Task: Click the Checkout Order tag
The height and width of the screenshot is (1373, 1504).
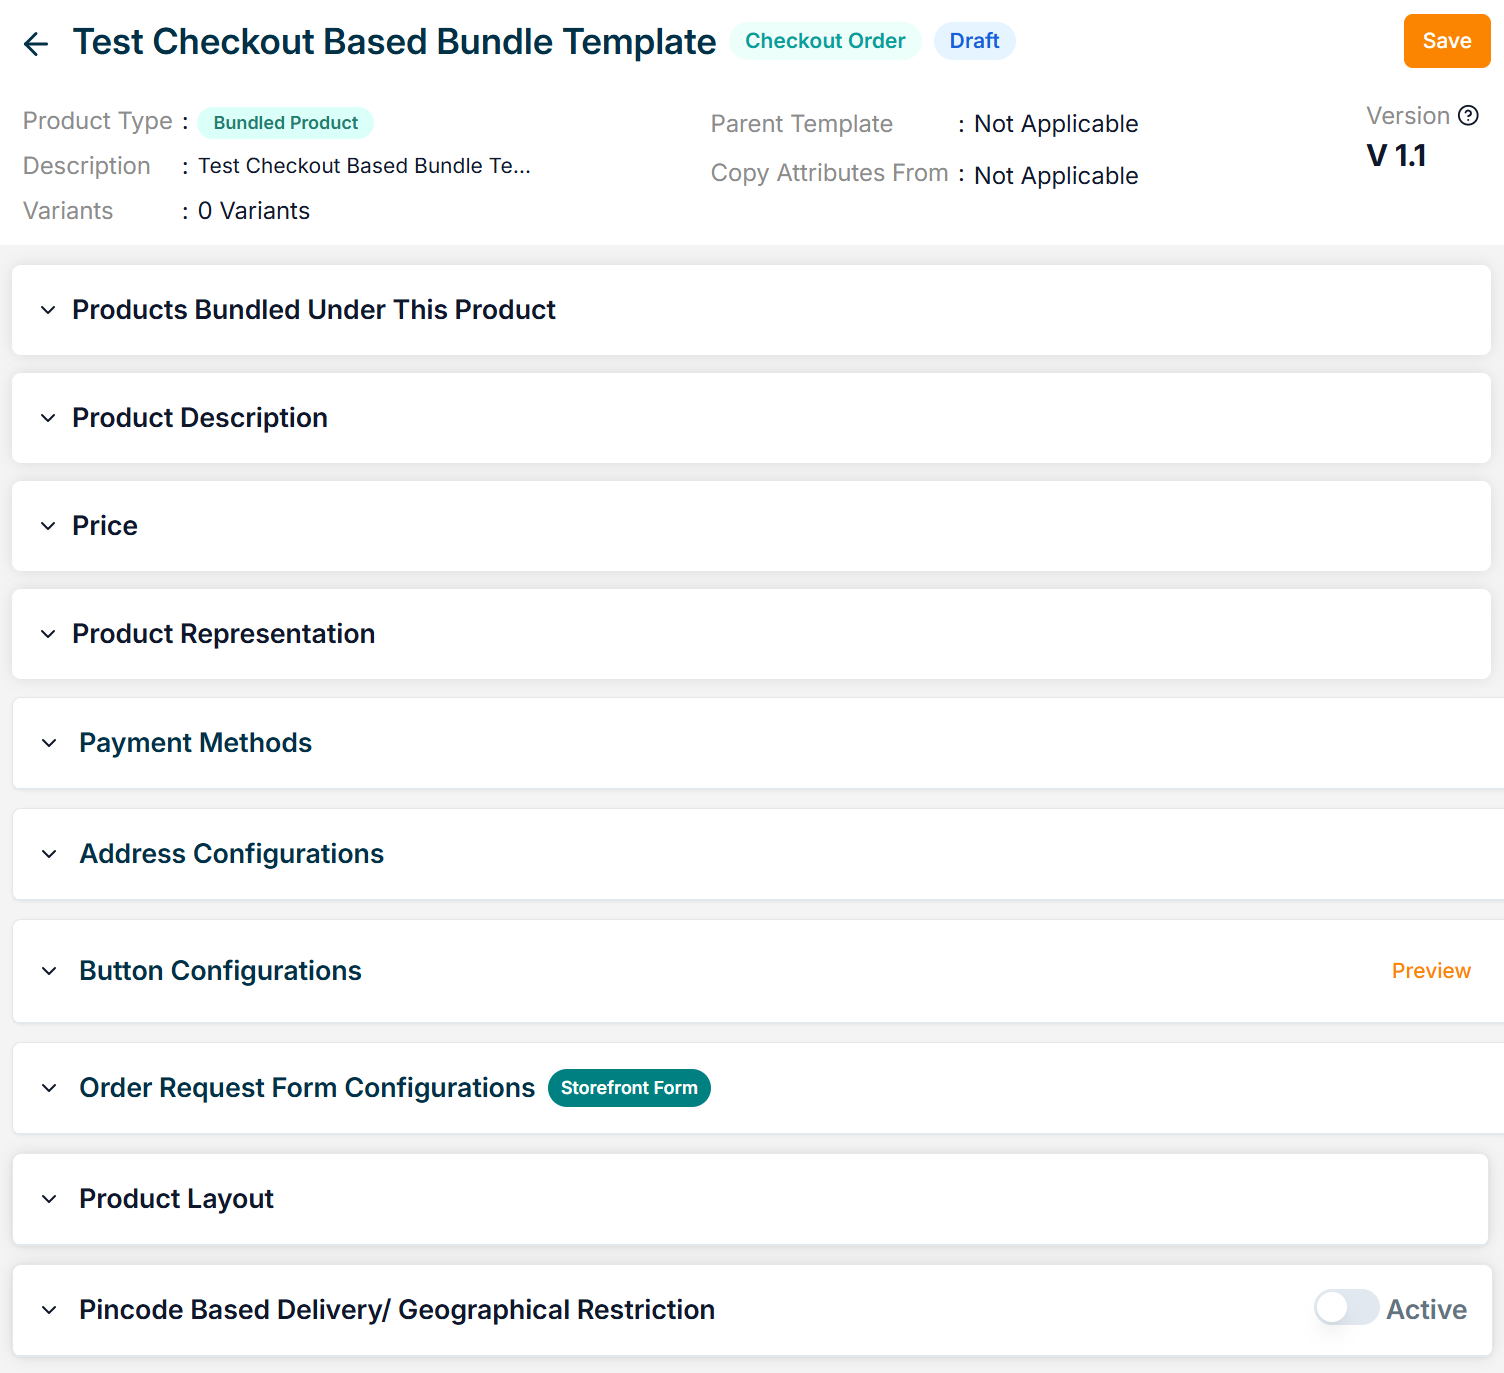Action: point(825,41)
